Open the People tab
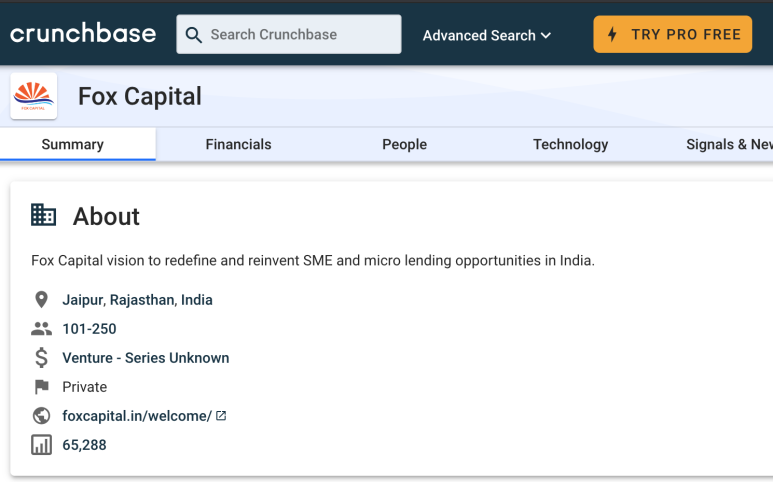773x482 pixels. (x=404, y=144)
